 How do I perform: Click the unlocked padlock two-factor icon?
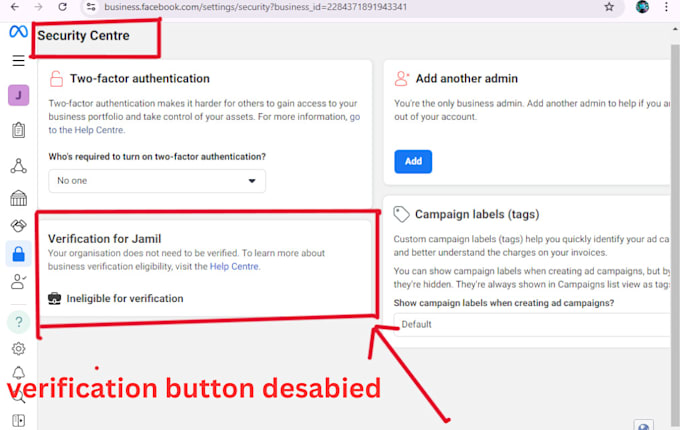pyautogui.click(x=56, y=78)
